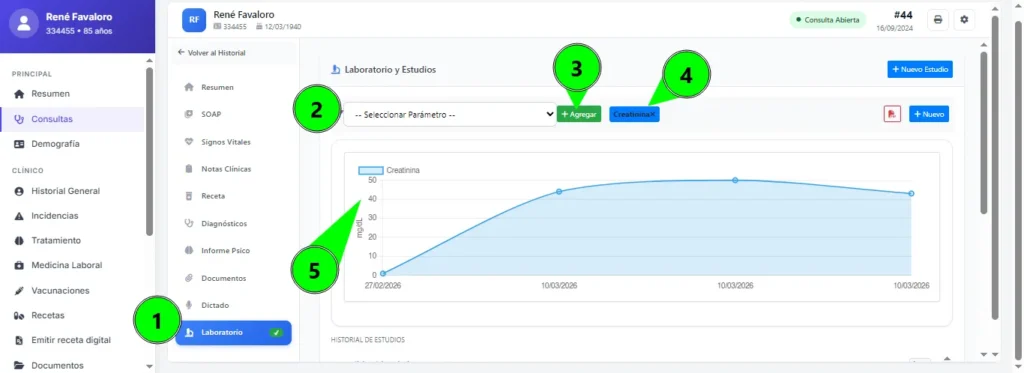1024x373 pixels.
Task: Click the stethoscope icon beside Diagnósticos
Action: [189, 223]
